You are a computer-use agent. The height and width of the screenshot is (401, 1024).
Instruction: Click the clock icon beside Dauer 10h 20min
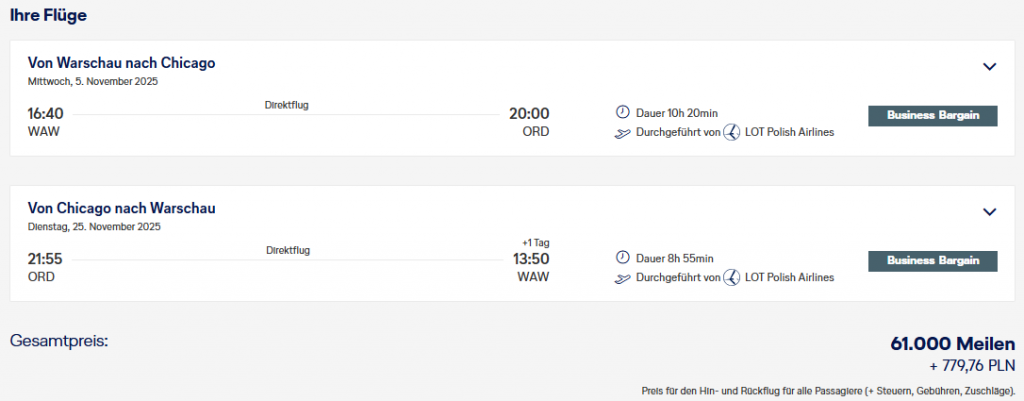click(622, 113)
